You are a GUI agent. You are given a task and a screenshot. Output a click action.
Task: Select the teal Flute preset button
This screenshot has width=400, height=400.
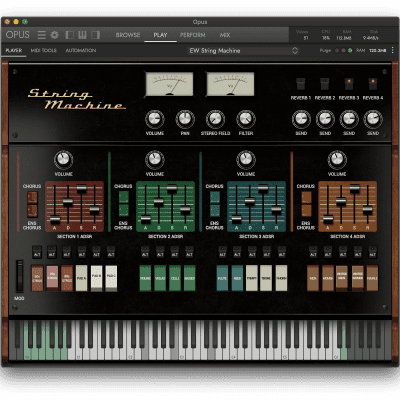[222, 278]
